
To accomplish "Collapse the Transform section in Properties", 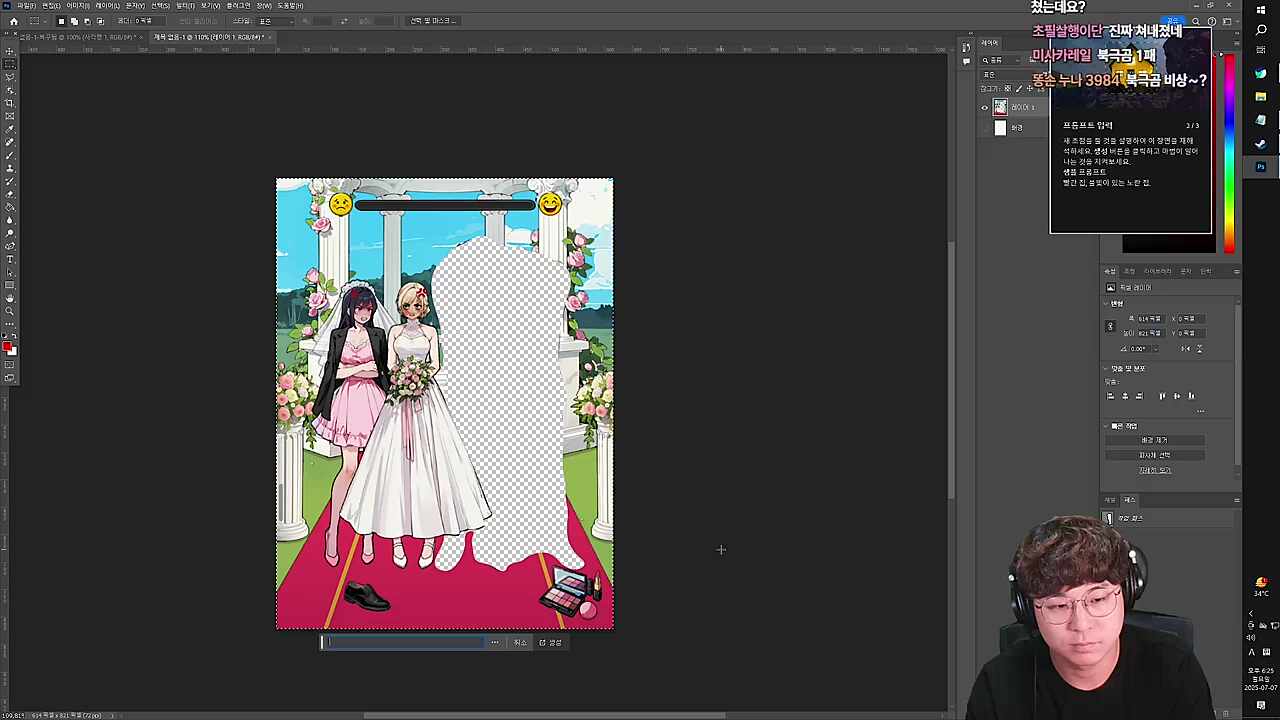I will coord(1105,304).
